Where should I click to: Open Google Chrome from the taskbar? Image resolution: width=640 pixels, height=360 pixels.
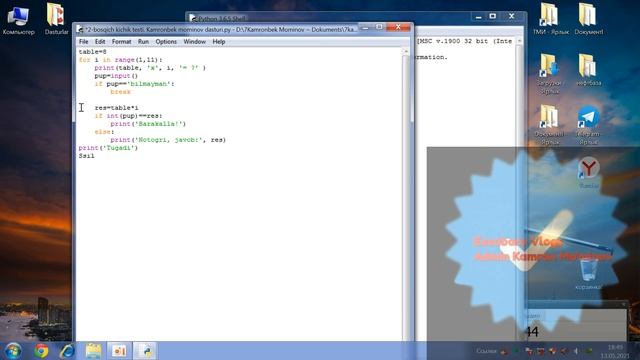click(x=41, y=351)
